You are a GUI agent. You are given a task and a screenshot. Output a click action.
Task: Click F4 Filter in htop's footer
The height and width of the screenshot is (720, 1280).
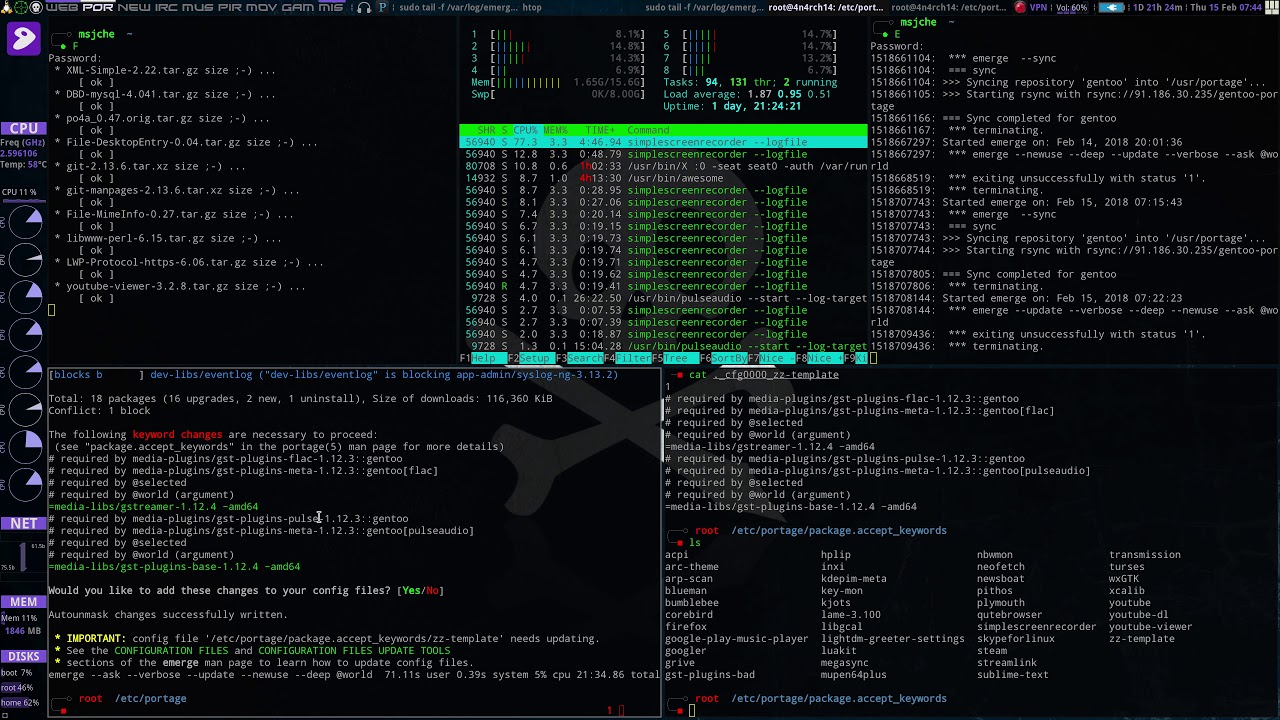pyautogui.click(x=628, y=358)
